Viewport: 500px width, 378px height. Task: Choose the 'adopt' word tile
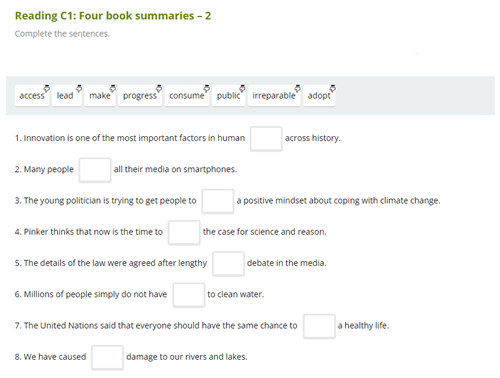(x=319, y=96)
